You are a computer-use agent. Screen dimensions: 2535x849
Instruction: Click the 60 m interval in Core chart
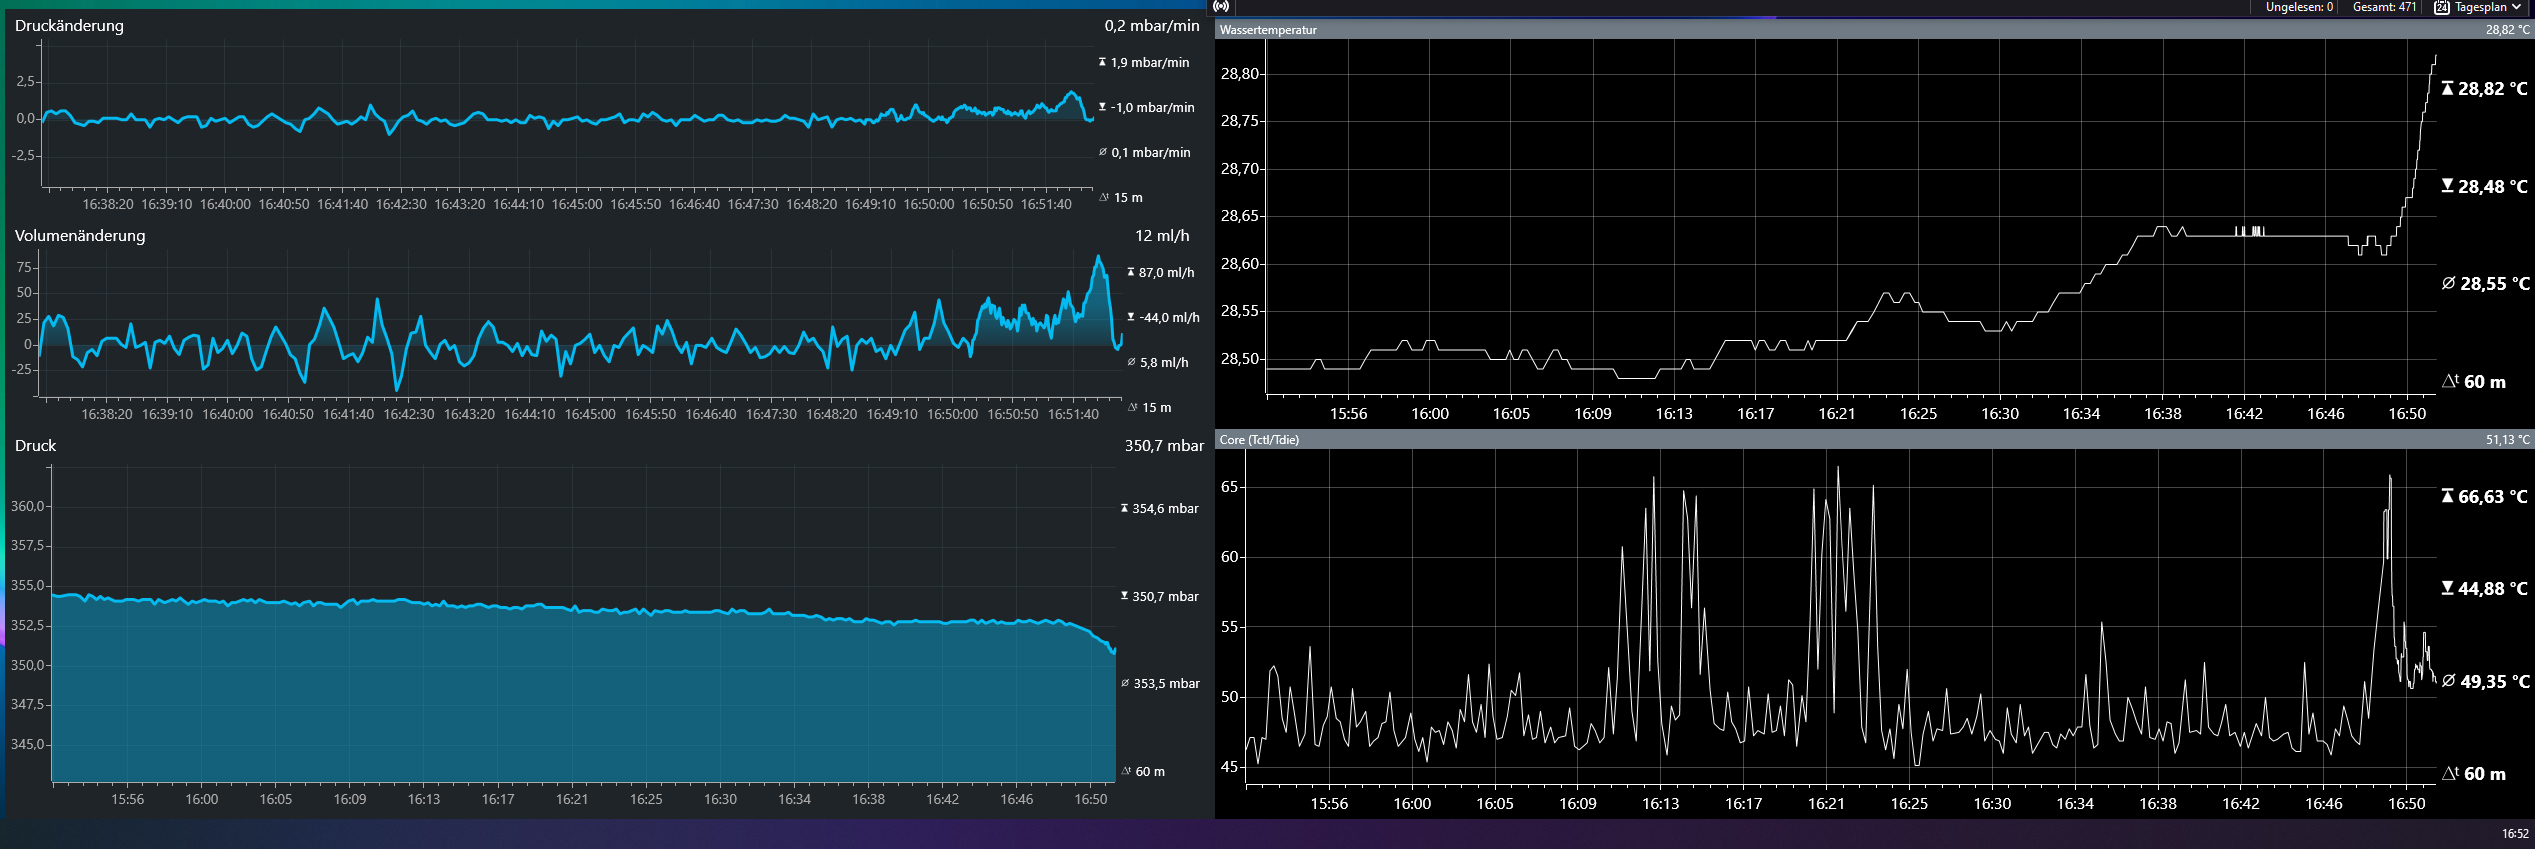2485,774
